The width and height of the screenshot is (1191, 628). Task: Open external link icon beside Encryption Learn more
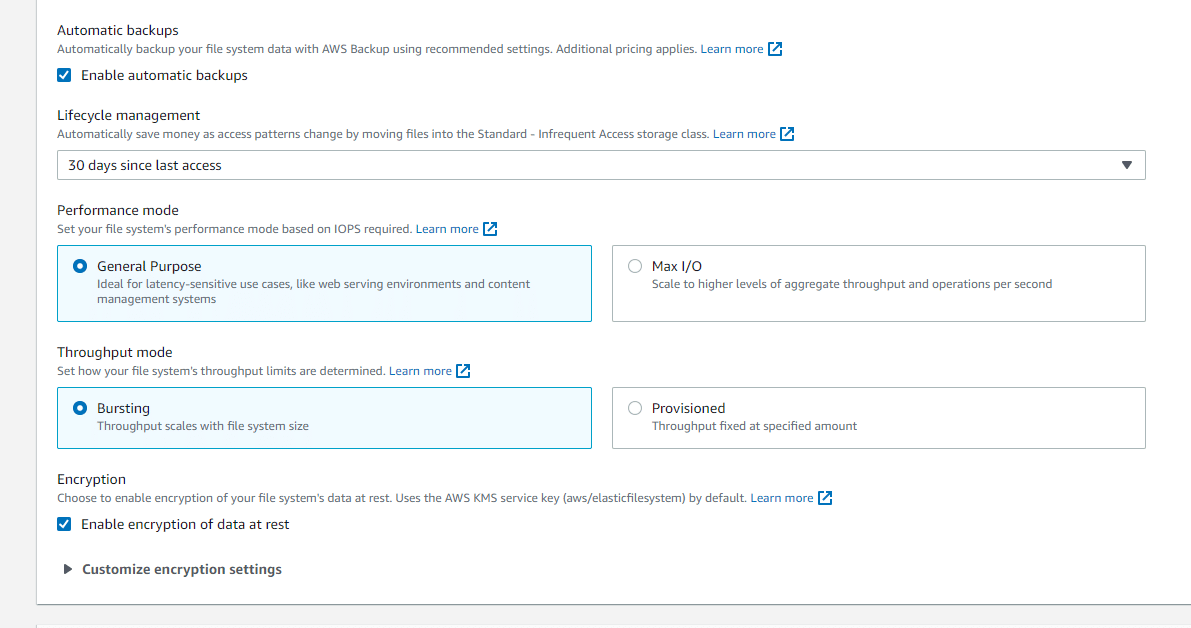825,498
